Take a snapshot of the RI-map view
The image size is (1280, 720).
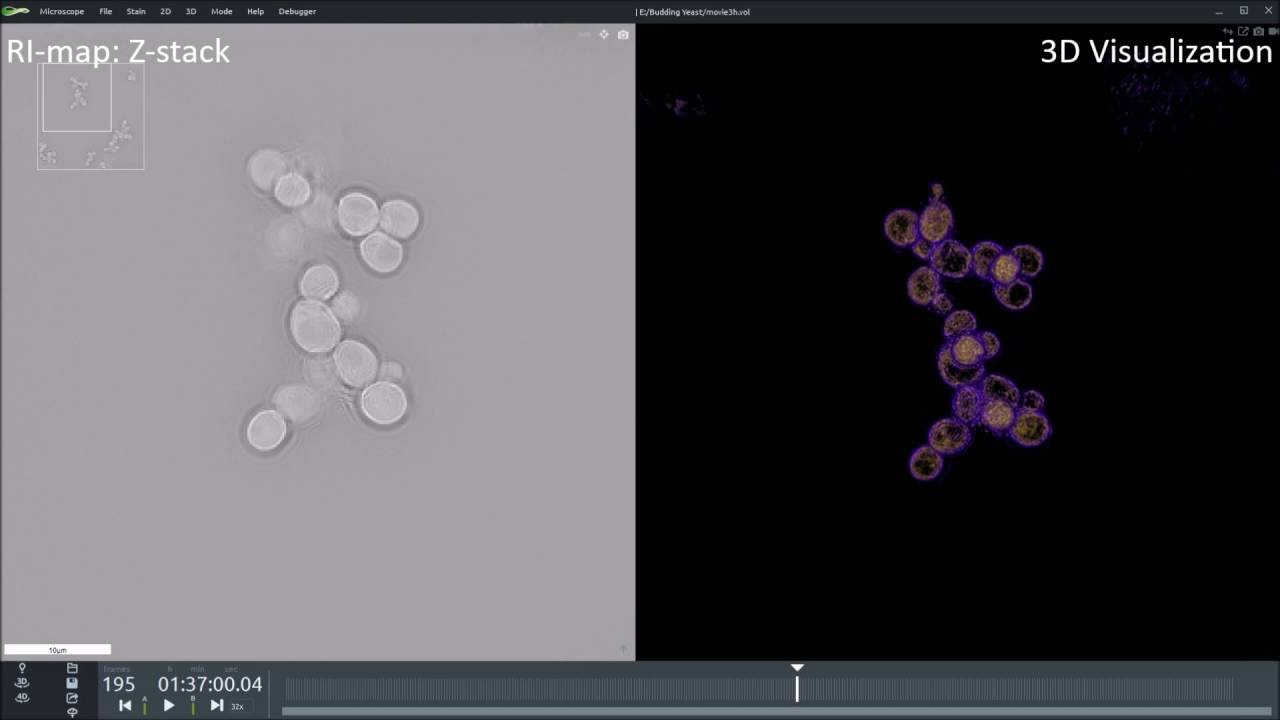click(x=623, y=34)
